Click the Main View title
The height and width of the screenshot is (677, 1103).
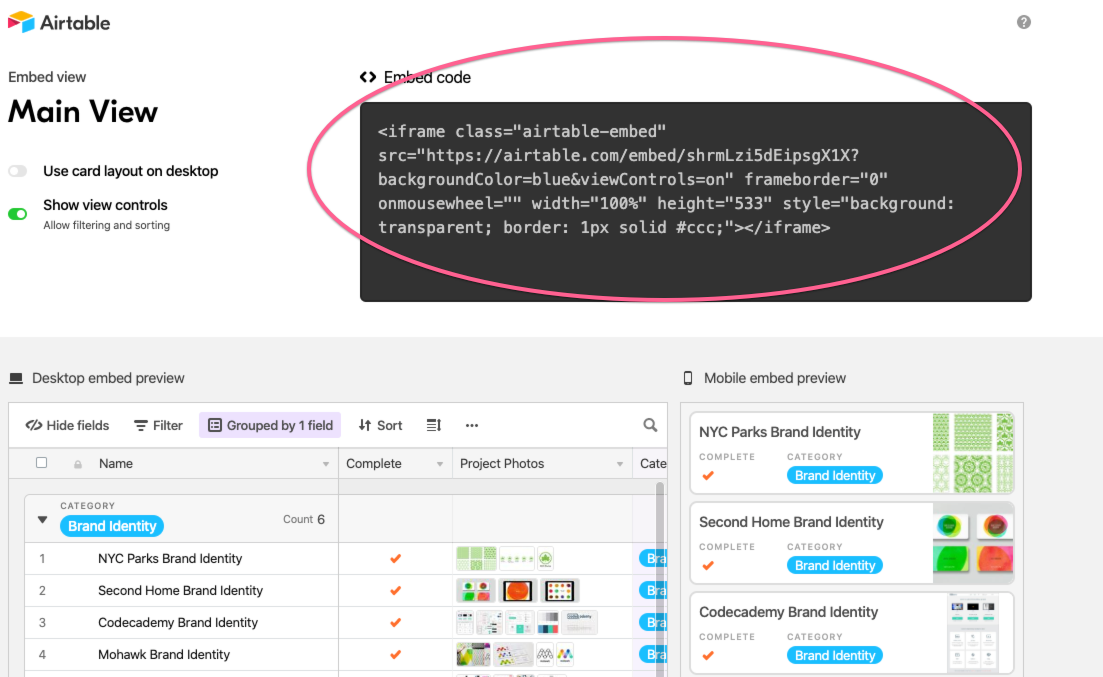82,111
